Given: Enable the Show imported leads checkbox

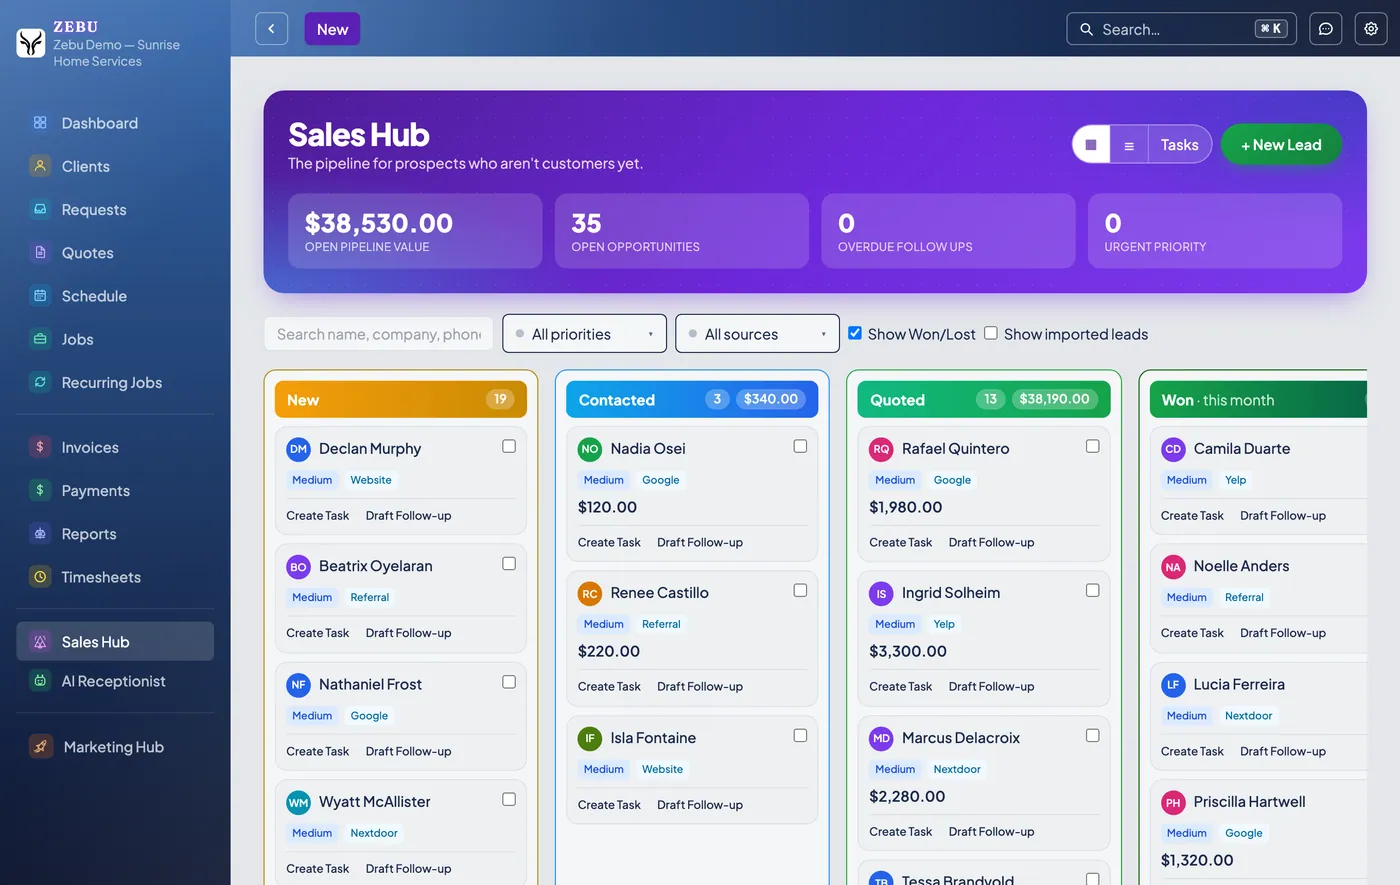Looking at the screenshot, I should point(991,333).
